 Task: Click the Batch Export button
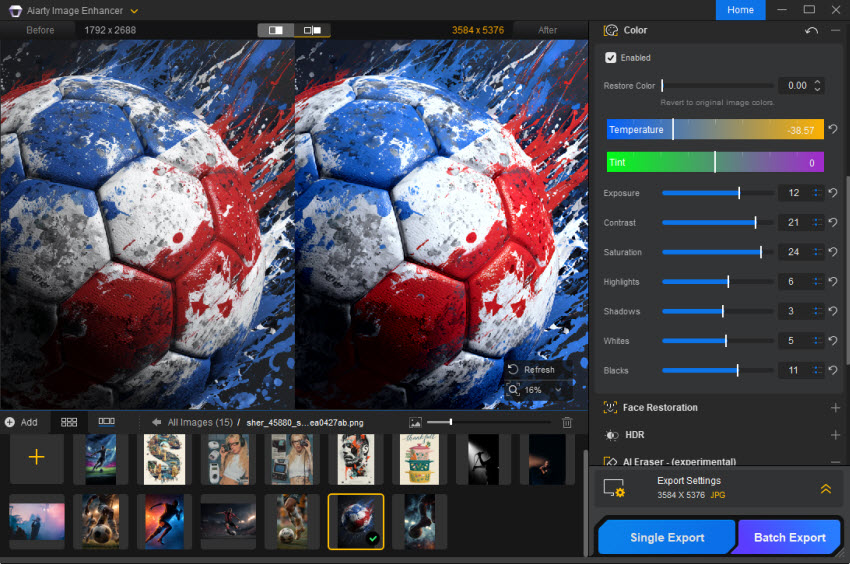coord(789,537)
